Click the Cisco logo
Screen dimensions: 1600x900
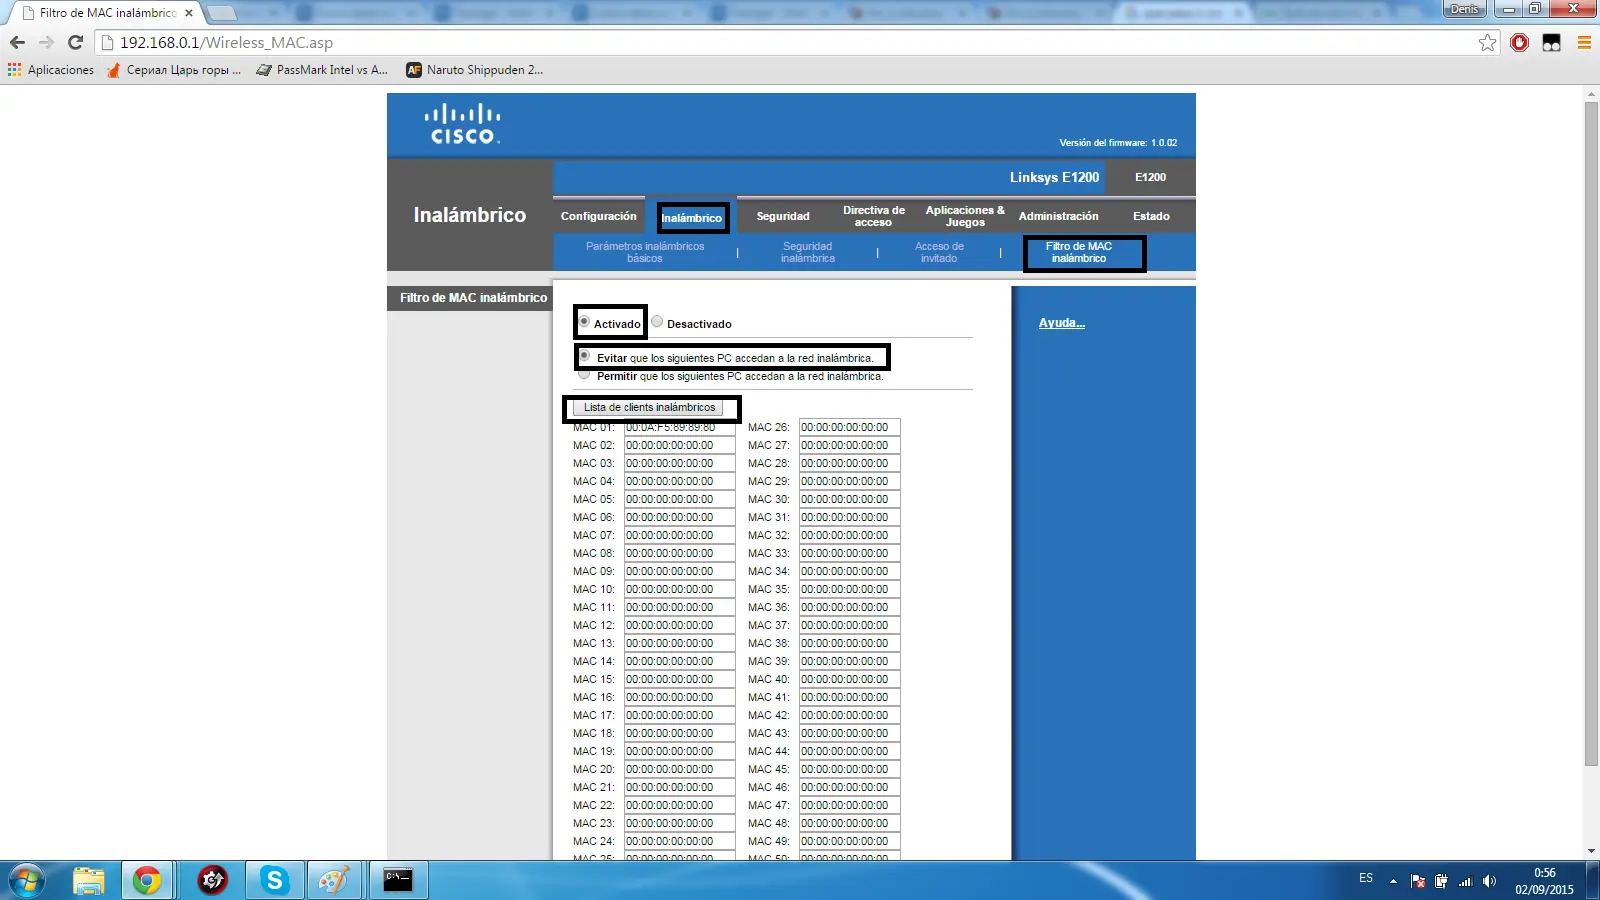click(462, 124)
